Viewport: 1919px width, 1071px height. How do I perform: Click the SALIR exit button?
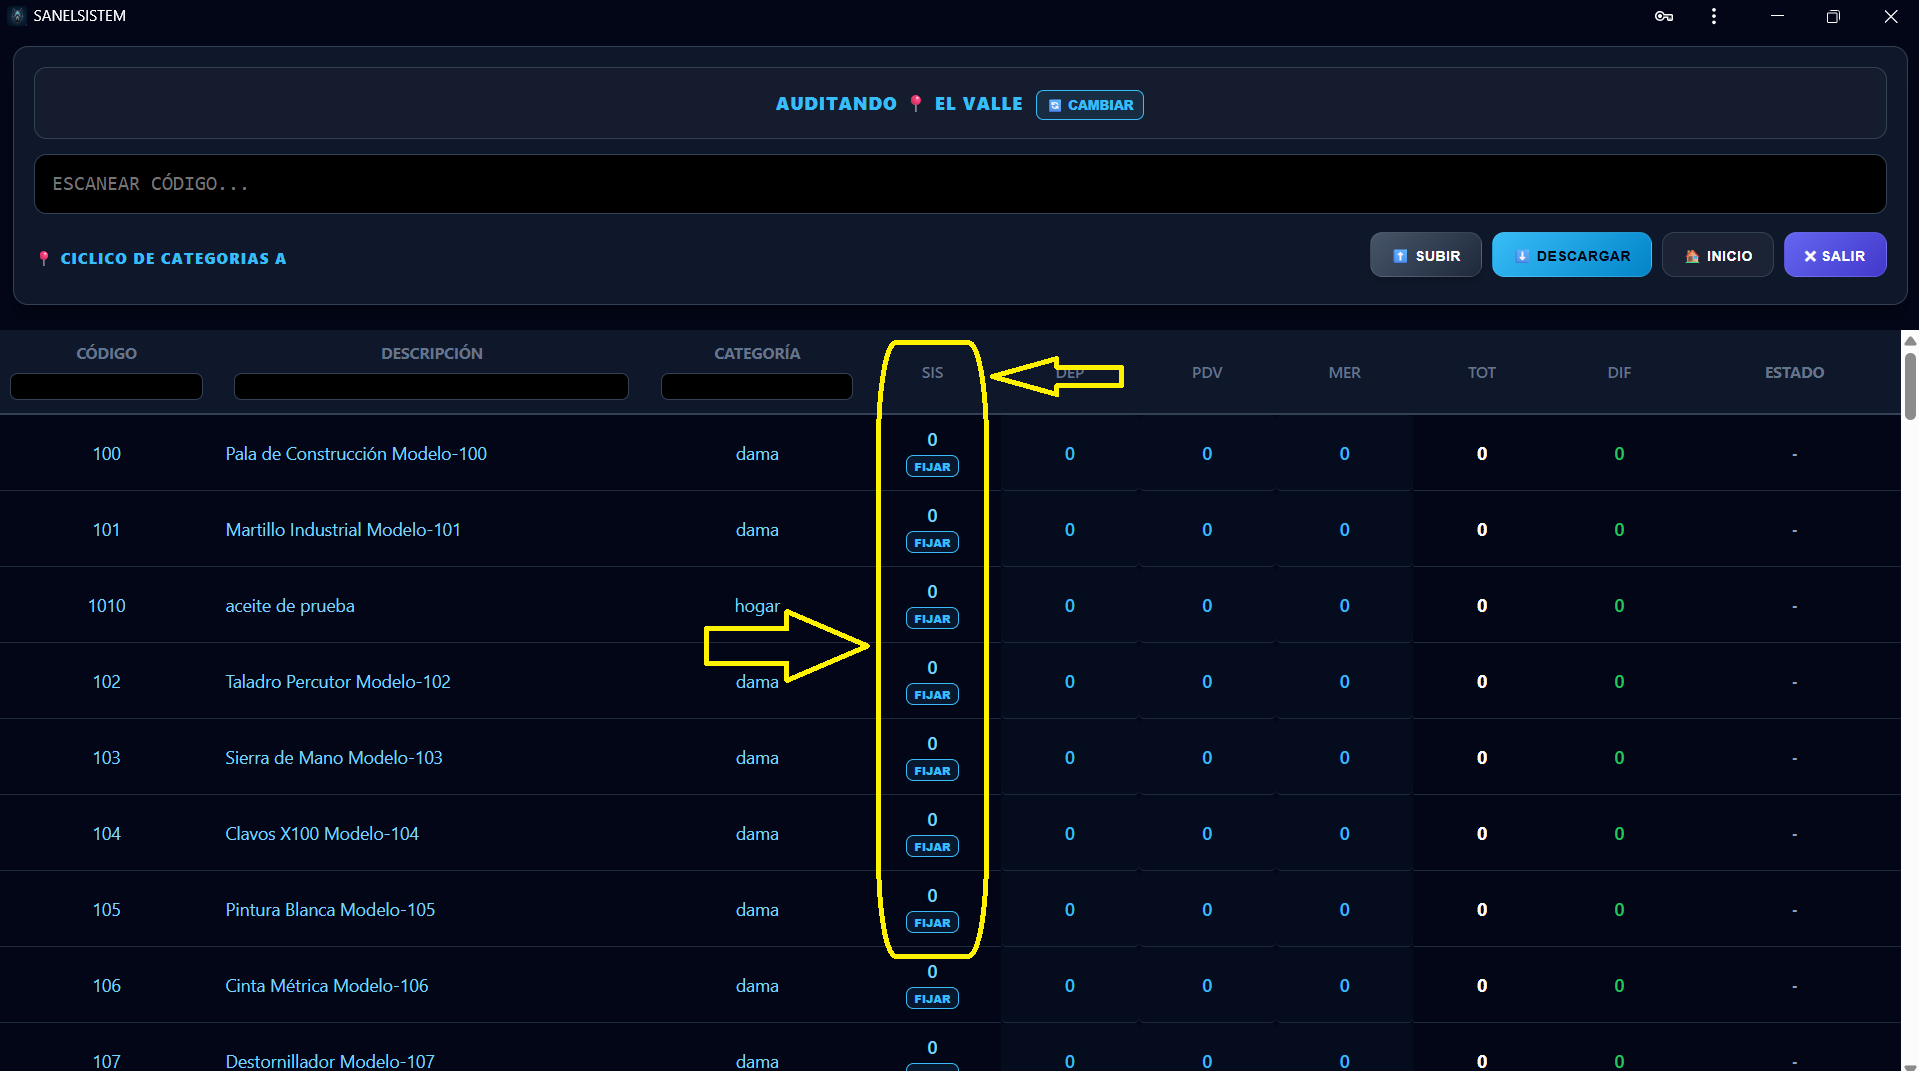pyautogui.click(x=1835, y=256)
